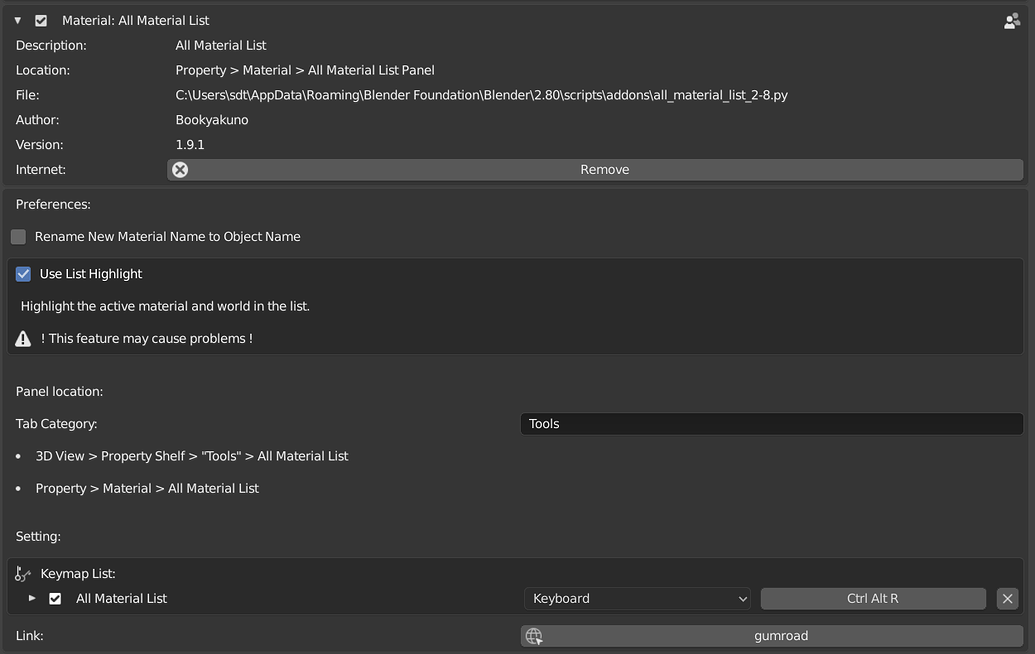Remove the All Material List keymap item

coord(1007,599)
